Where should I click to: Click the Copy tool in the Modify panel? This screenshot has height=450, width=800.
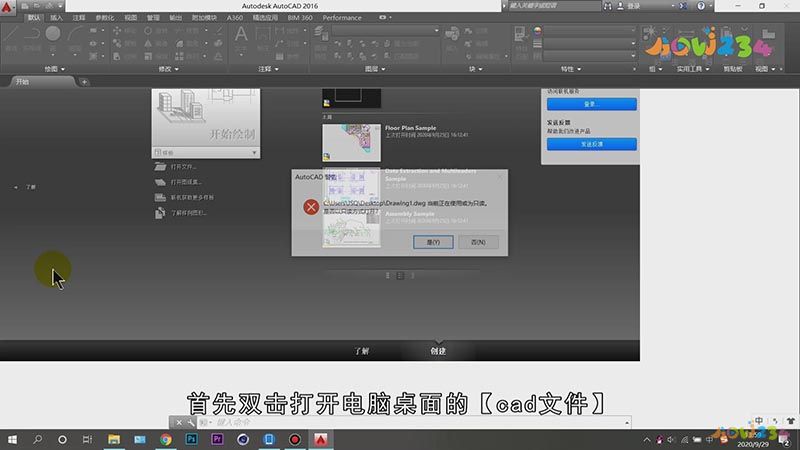point(123,43)
